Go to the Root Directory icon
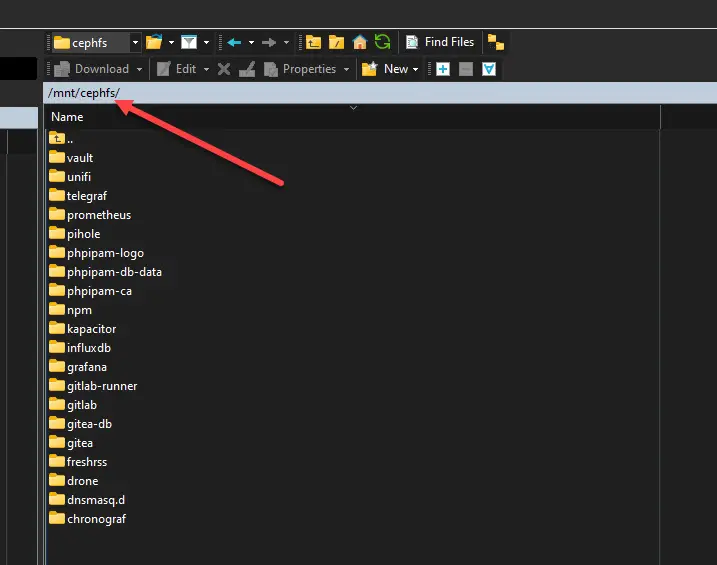Viewport: 717px width, 565px height. [x=337, y=42]
